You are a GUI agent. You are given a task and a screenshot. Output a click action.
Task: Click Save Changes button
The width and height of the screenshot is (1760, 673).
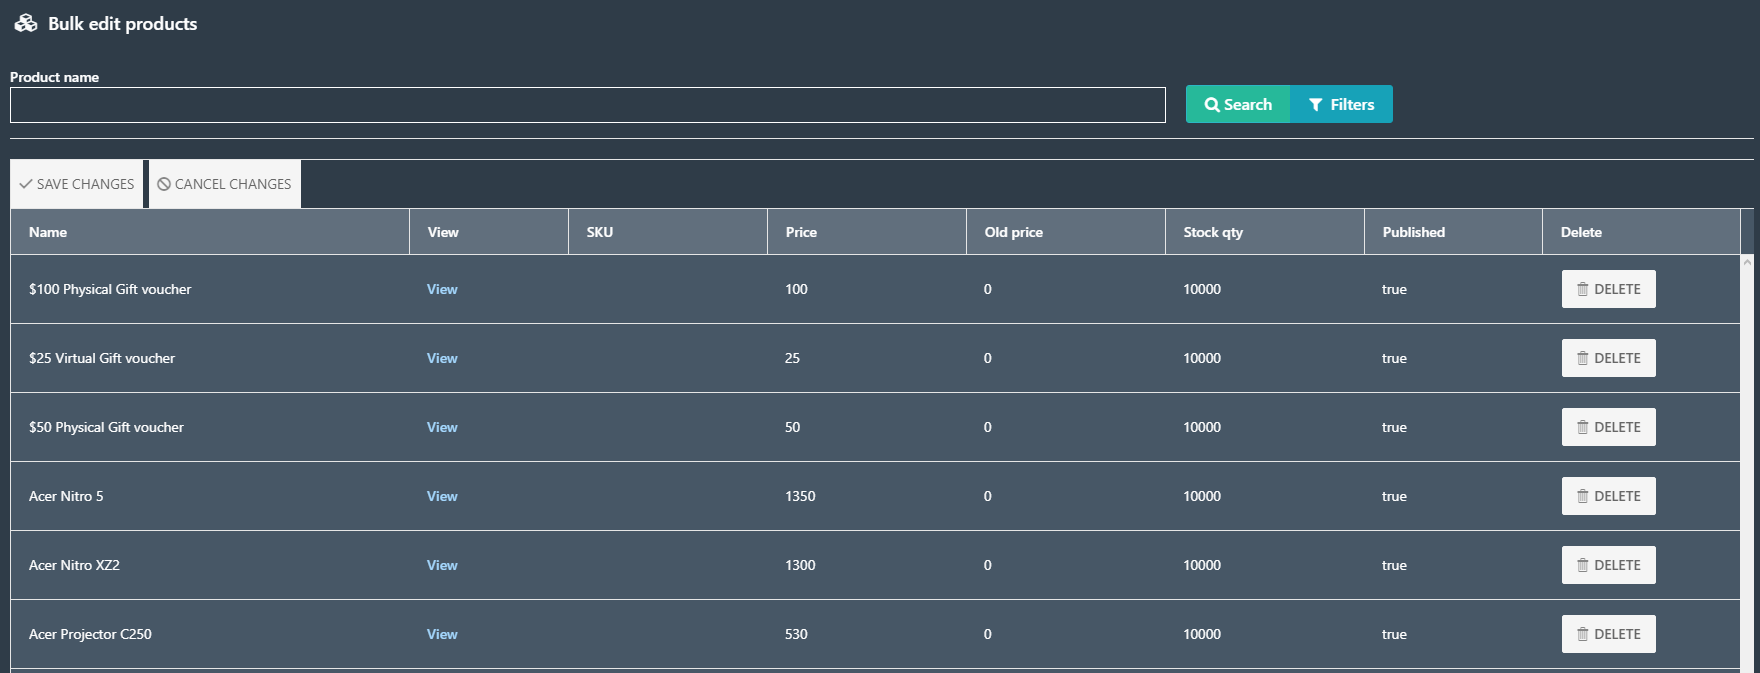[77, 184]
